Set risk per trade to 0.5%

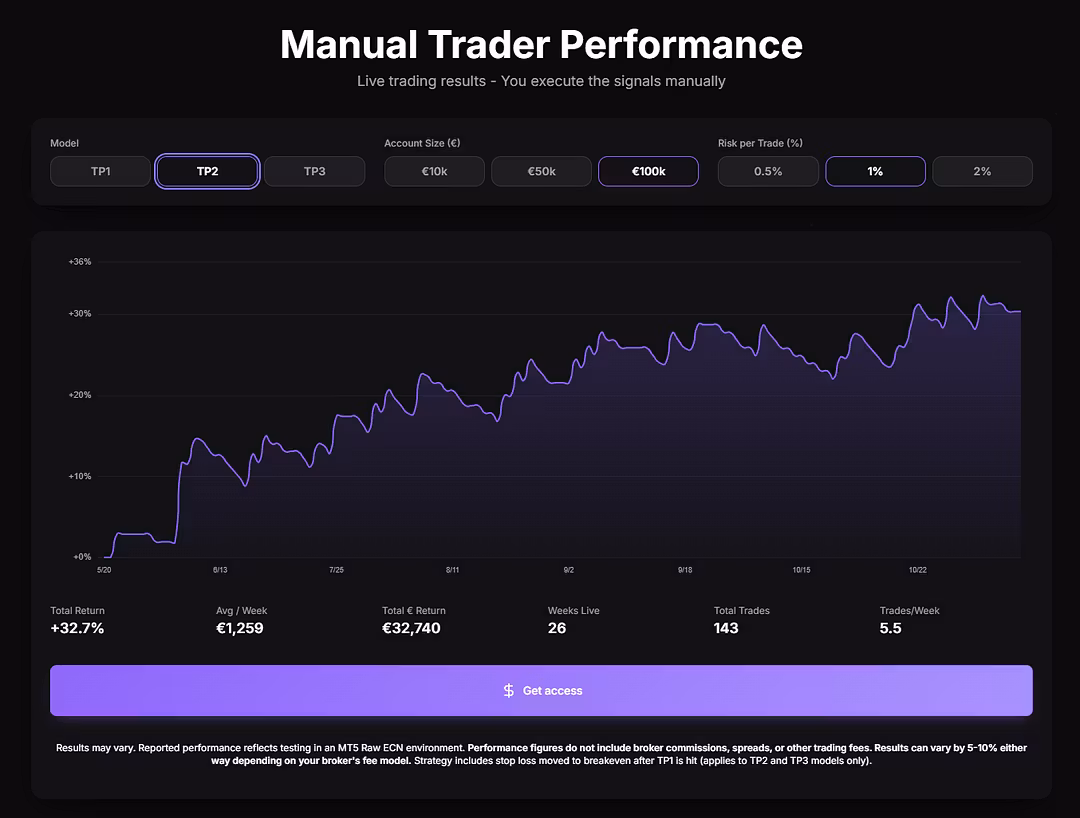[x=768, y=171]
